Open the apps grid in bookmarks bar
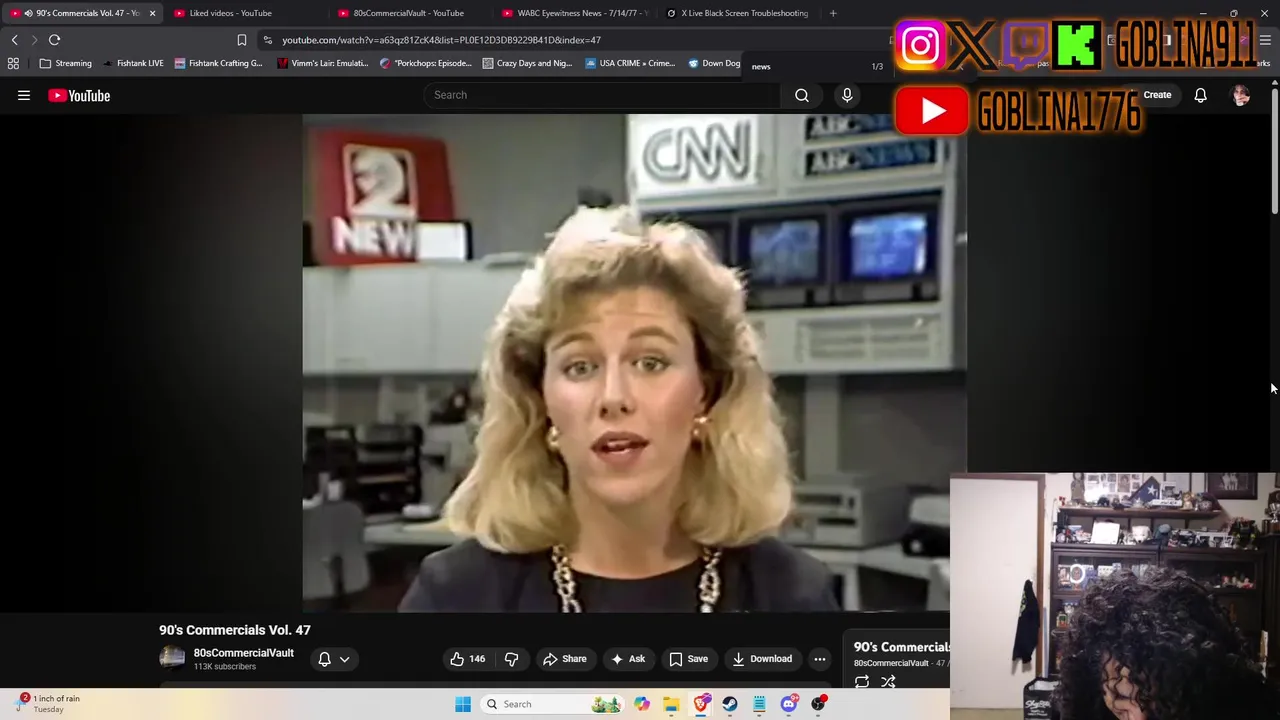The height and width of the screenshot is (720, 1280). point(13,63)
